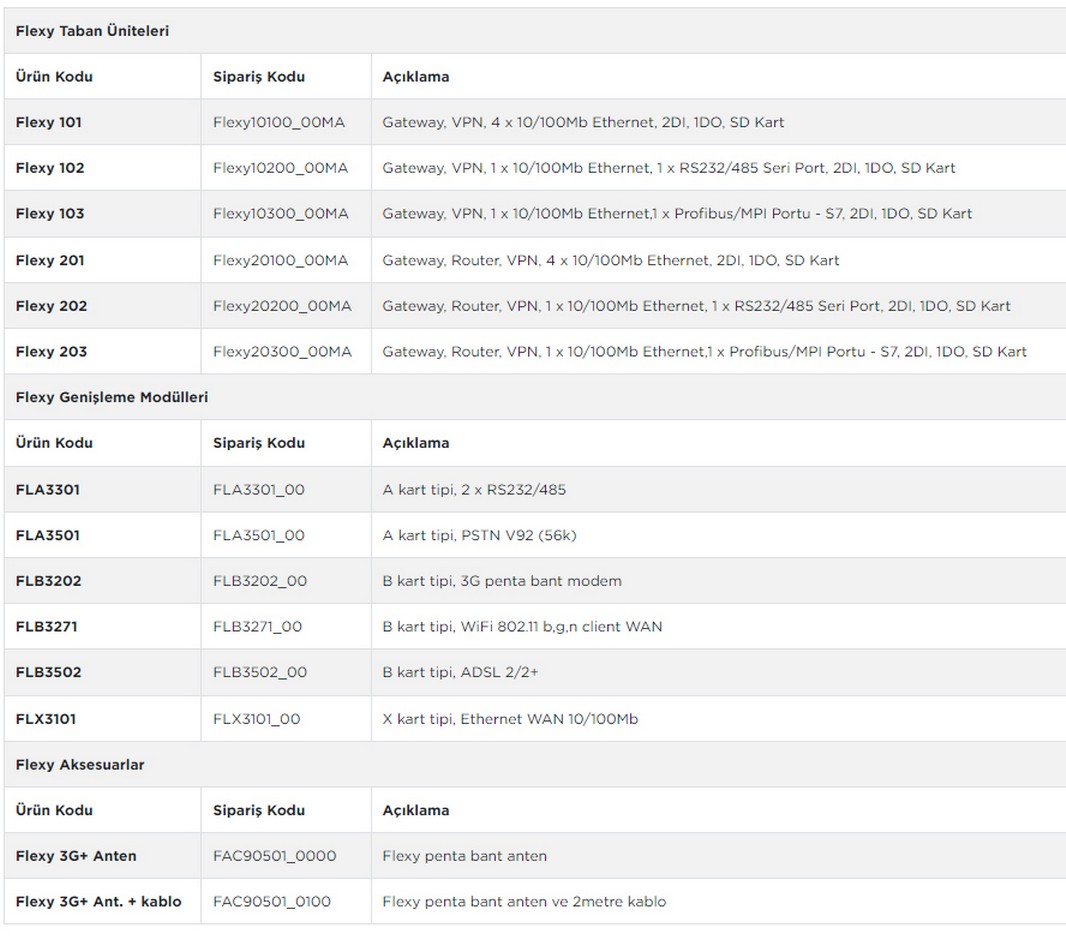Click order code 'FLB3202_00'
This screenshot has height=939, width=1066.
tap(260, 581)
